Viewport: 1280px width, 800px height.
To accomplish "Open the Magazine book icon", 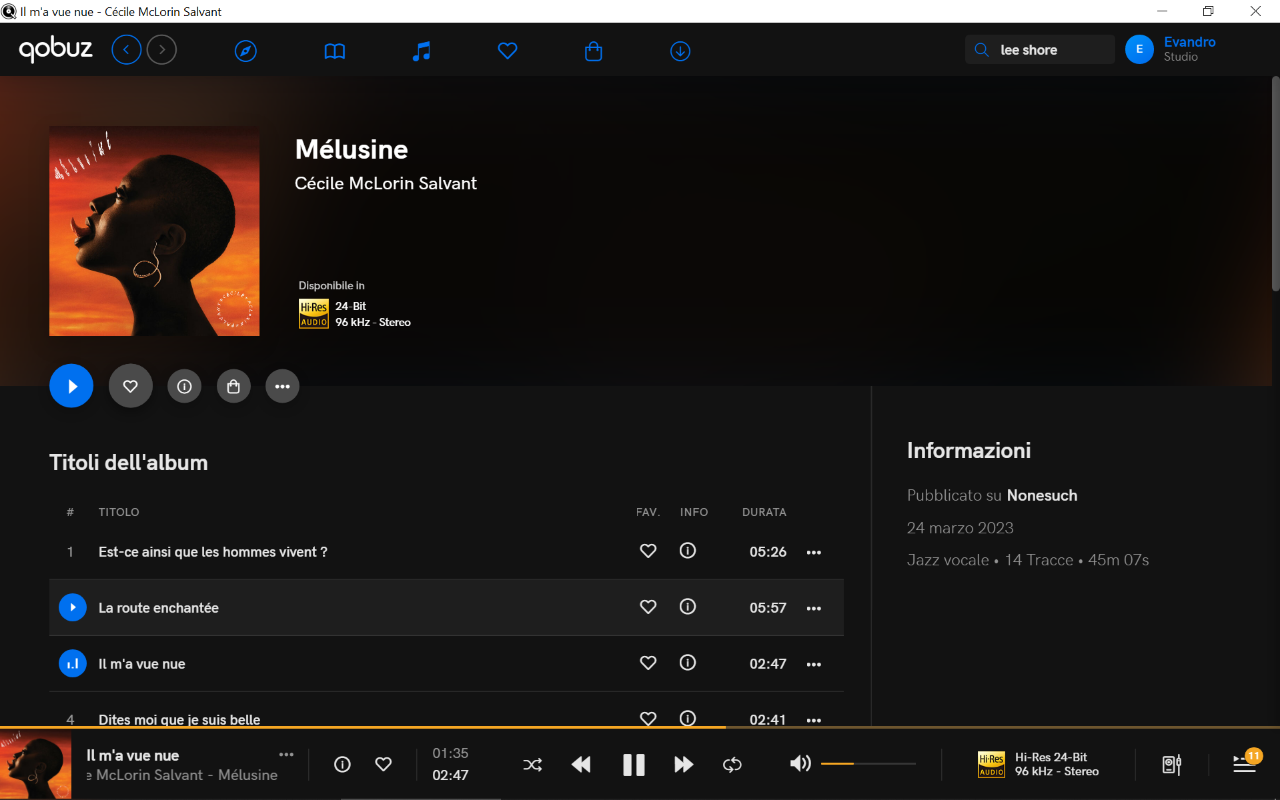I will pyautogui.click(x=335, y=51).
